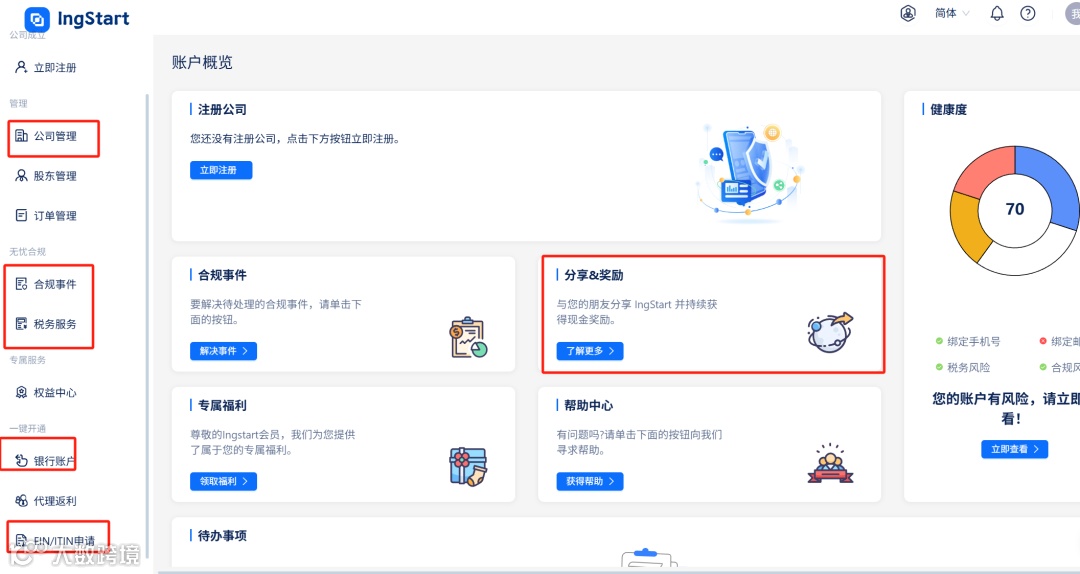
Task: Click the 解决事件 button
Action: tap(223, 351)
